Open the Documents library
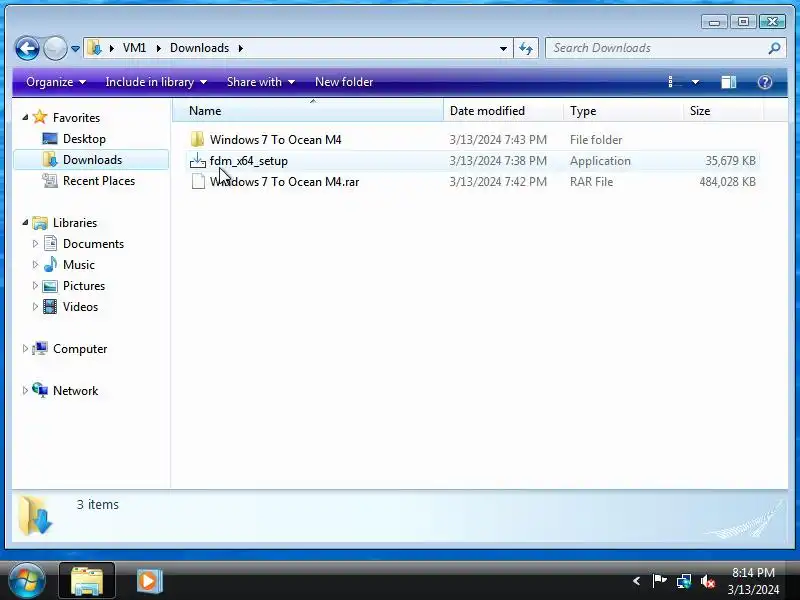The width and height of the screenshot is (800, 600). pos(93,243)
